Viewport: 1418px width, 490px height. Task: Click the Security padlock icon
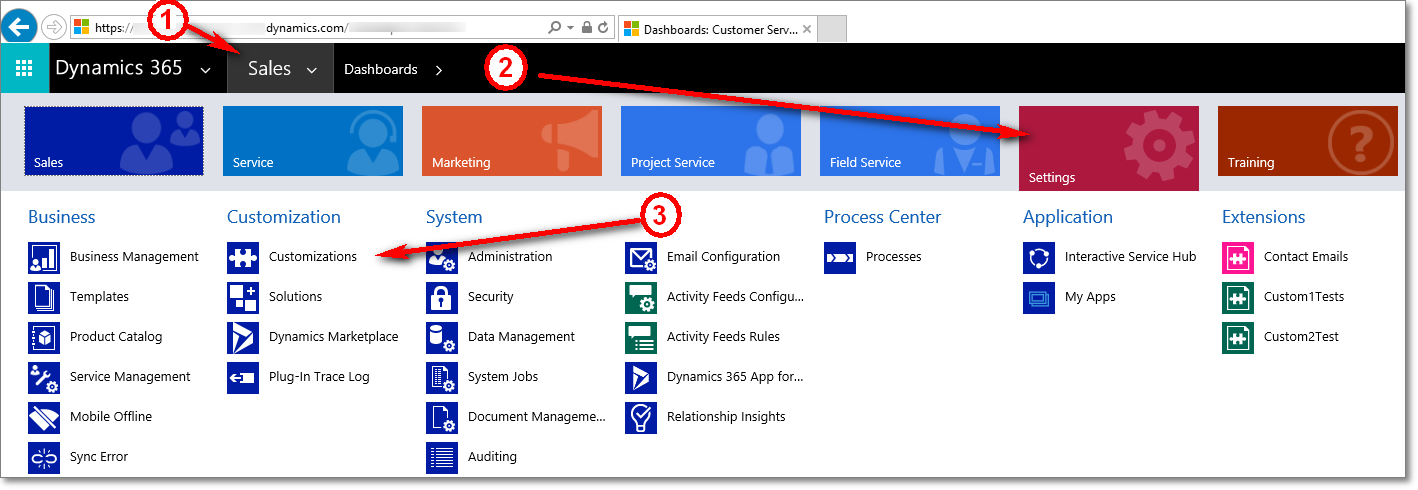pyautogui.click(x=442, y=297)
